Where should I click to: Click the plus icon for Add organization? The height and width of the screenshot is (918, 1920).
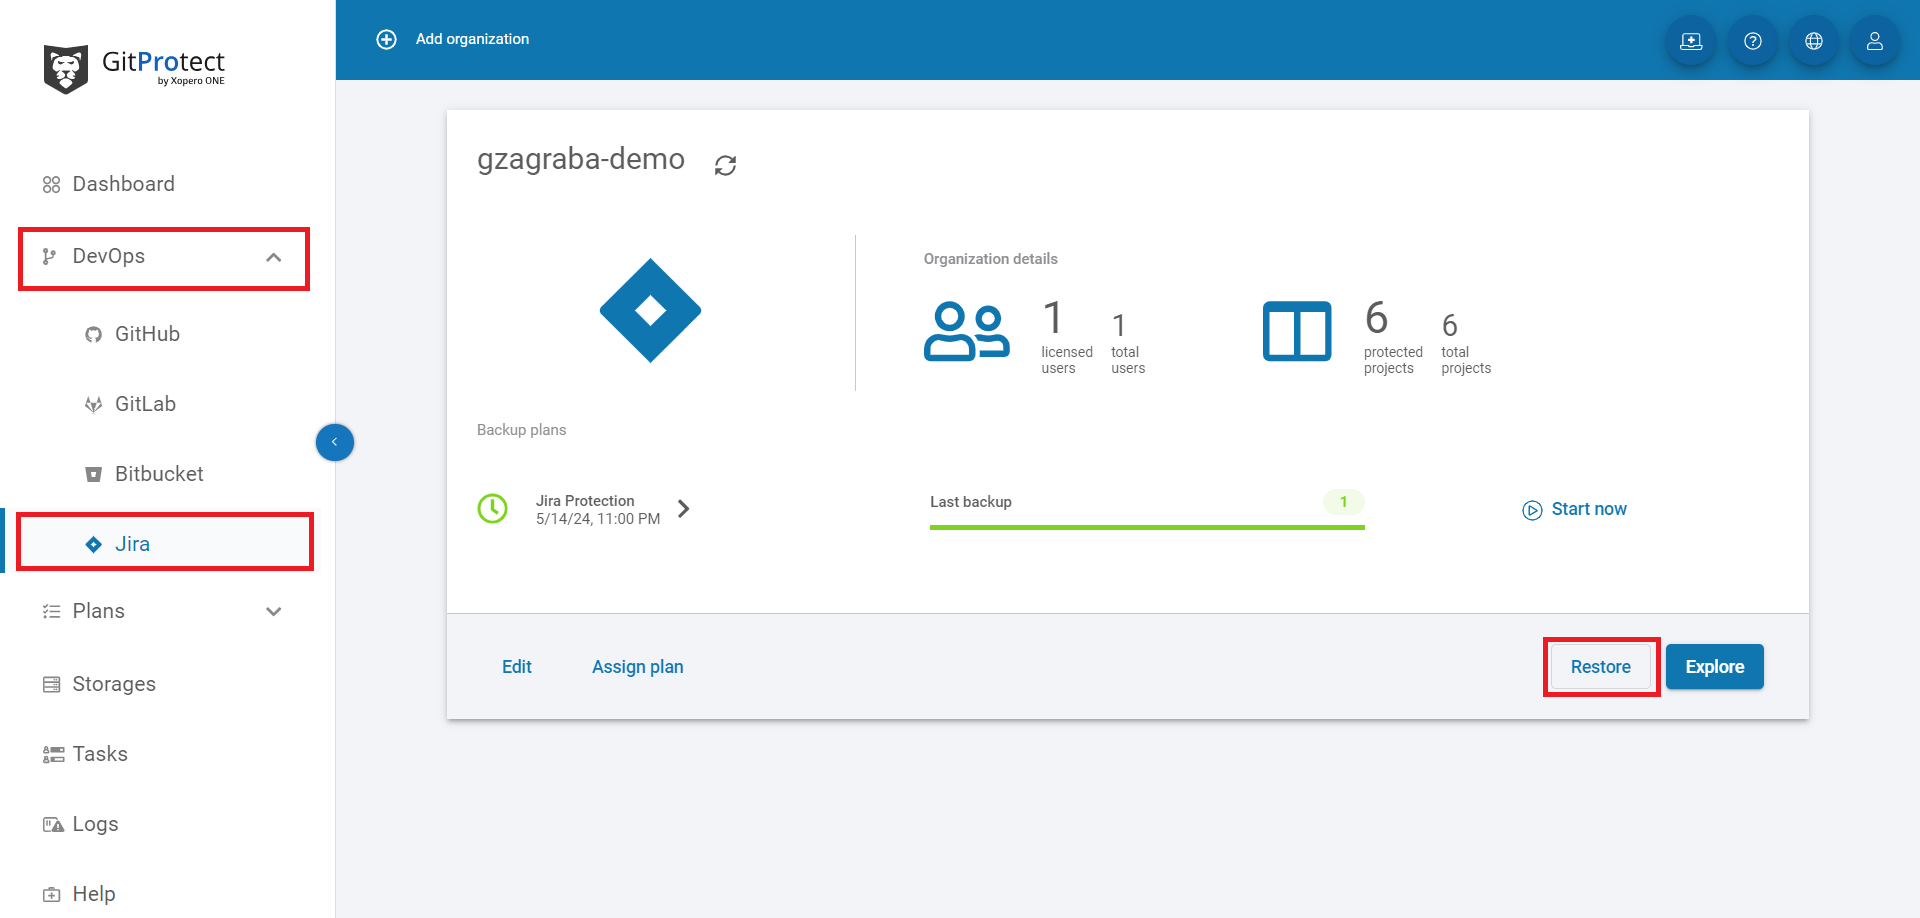click(x=386, y=39)
